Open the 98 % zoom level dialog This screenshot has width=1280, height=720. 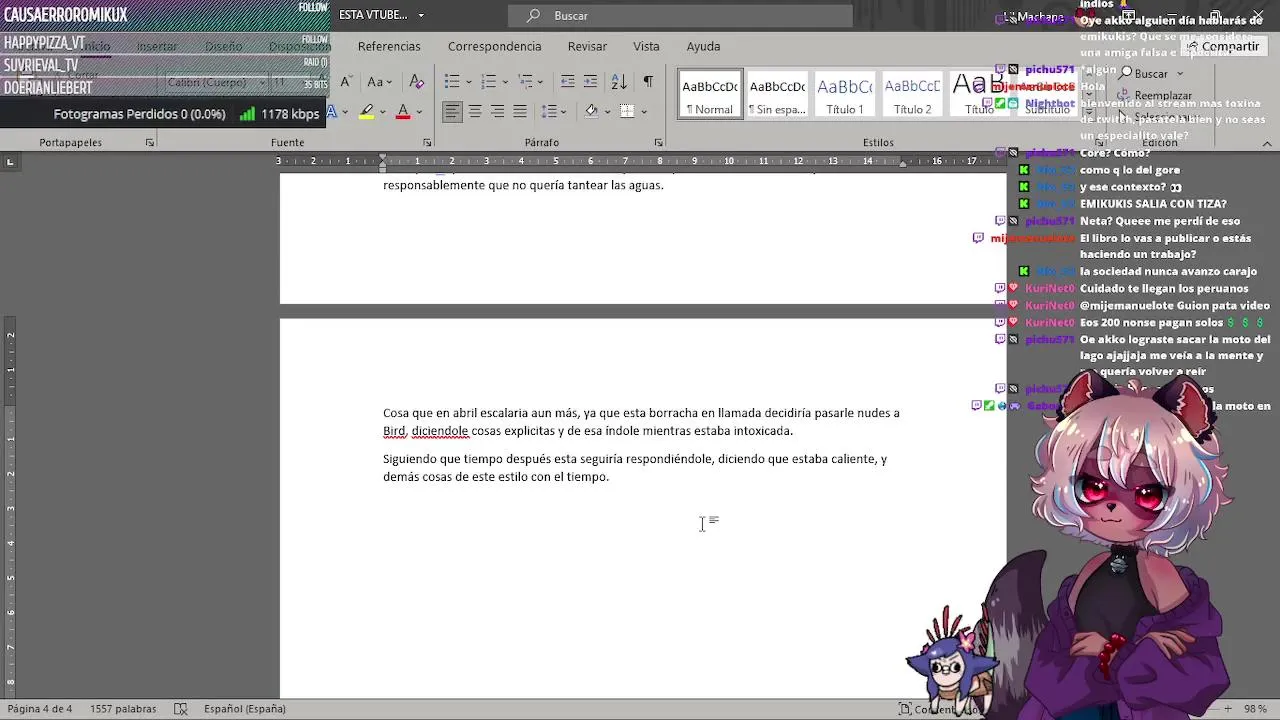tap(1255, 709)
